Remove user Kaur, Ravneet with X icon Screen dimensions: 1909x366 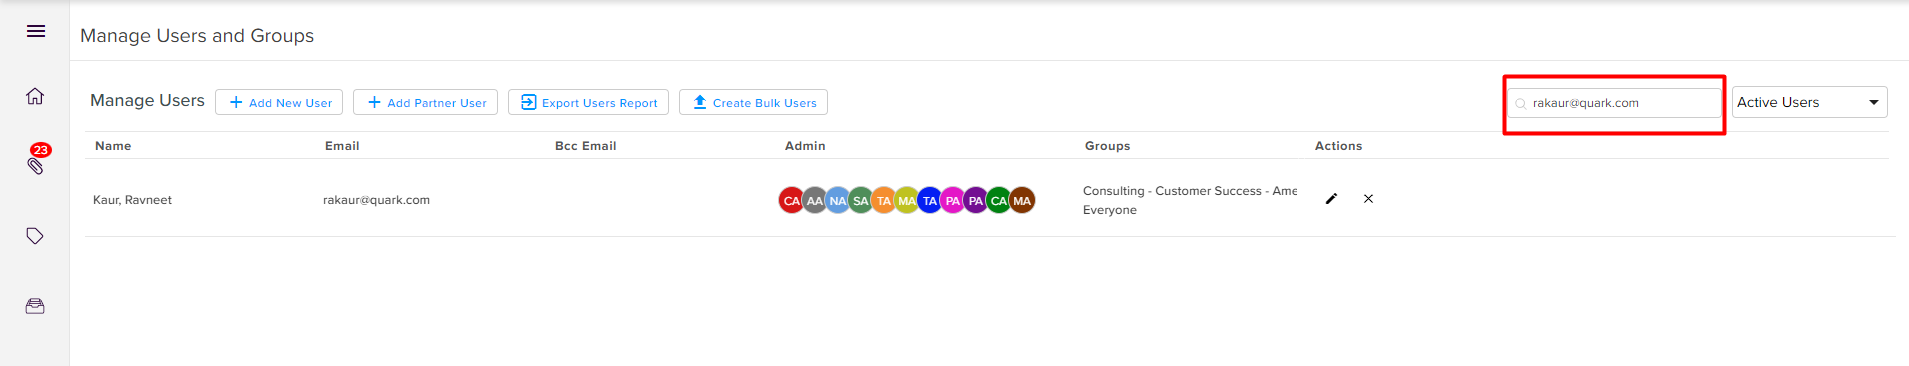[x=1368, y=199]
